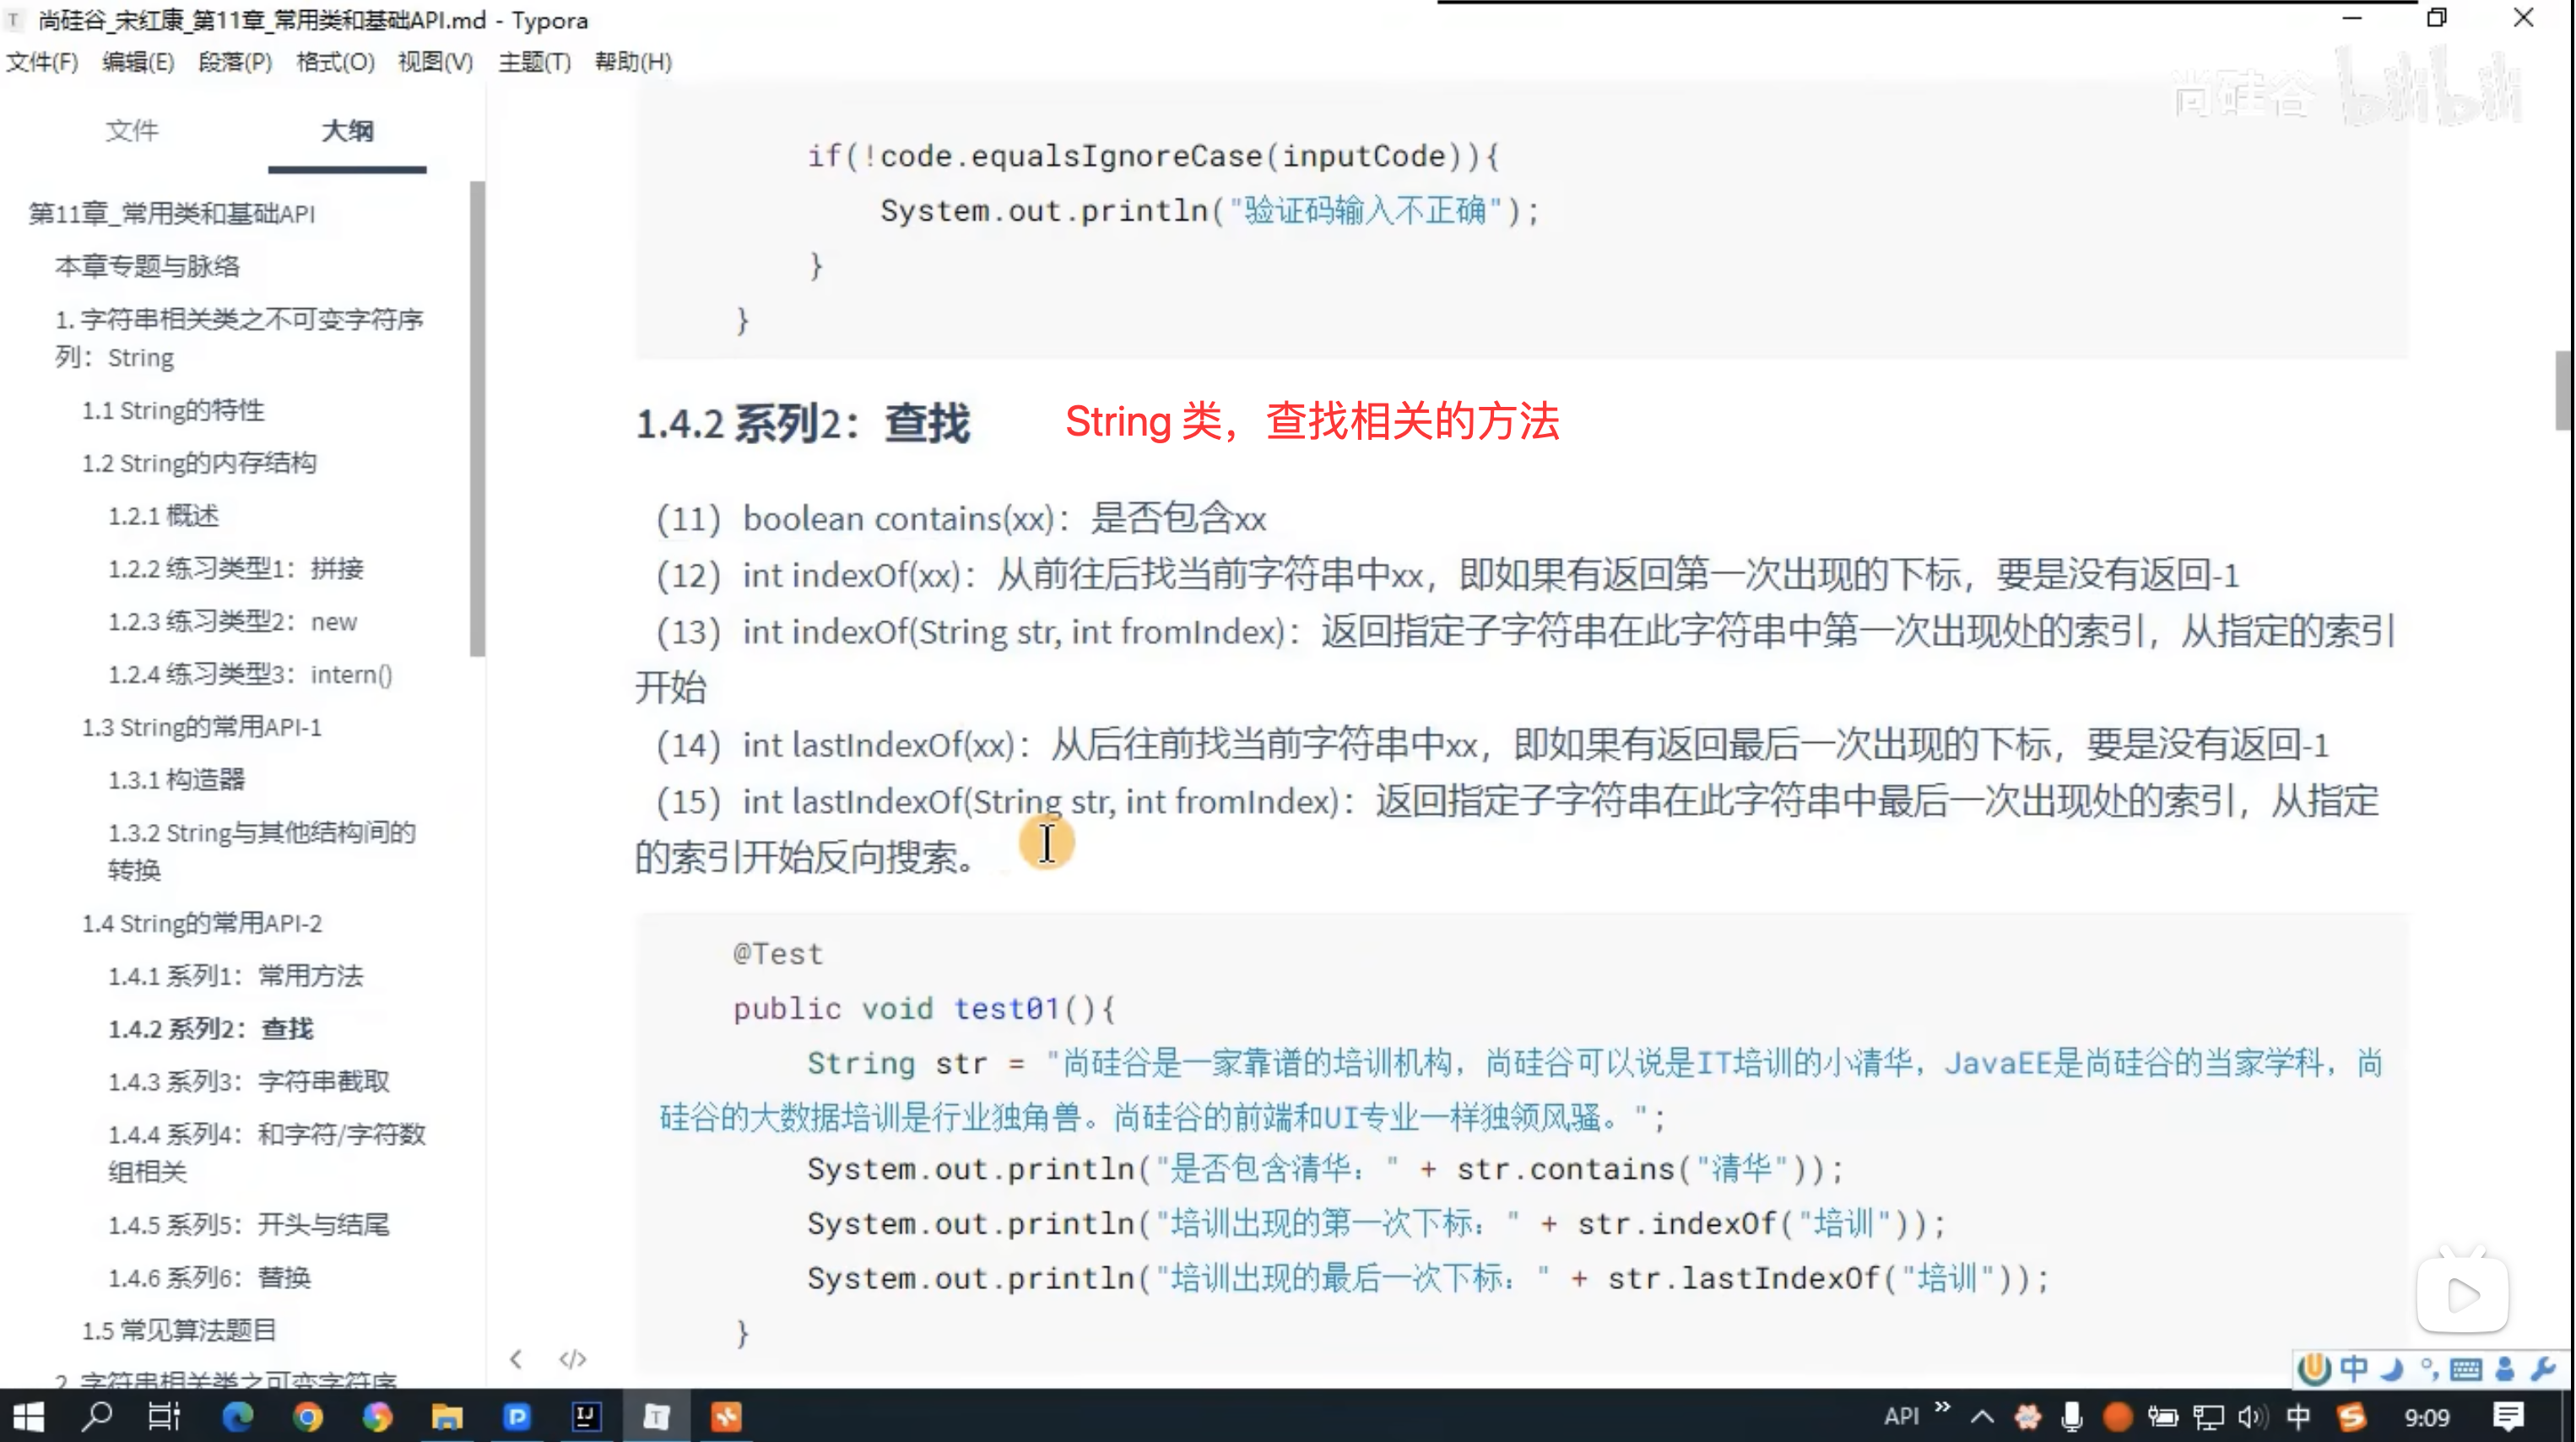
Task: Click the outline panel scrollbar thumb
Action: point(477,420)
